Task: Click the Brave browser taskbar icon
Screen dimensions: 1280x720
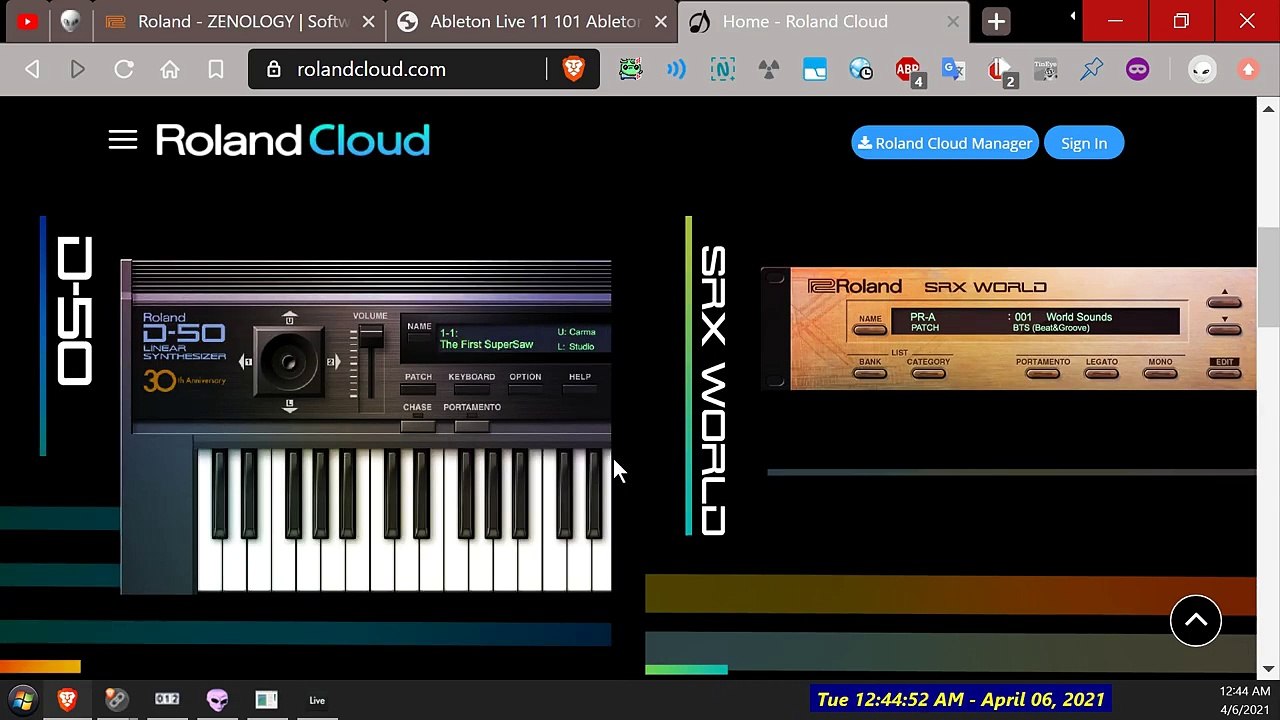Action: point(67,700)
